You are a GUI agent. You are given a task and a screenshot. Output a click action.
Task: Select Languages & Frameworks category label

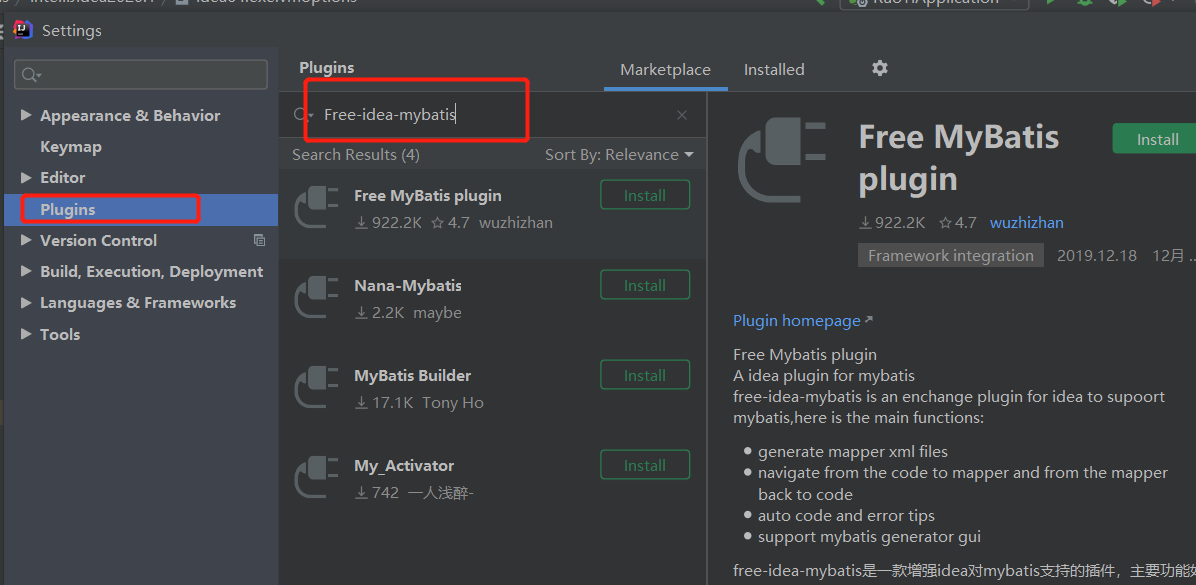tap(138, 303)
